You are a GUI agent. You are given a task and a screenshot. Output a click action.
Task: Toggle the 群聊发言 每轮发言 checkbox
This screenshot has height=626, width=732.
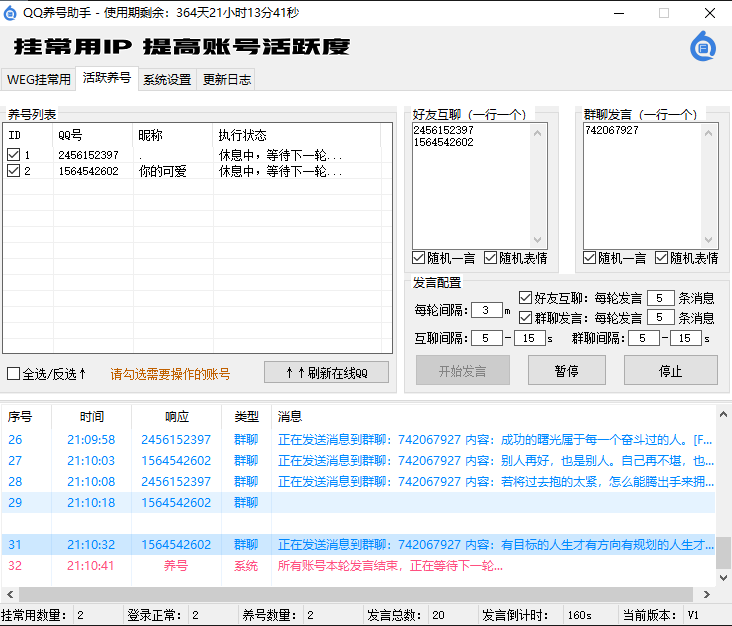point(525,317)
